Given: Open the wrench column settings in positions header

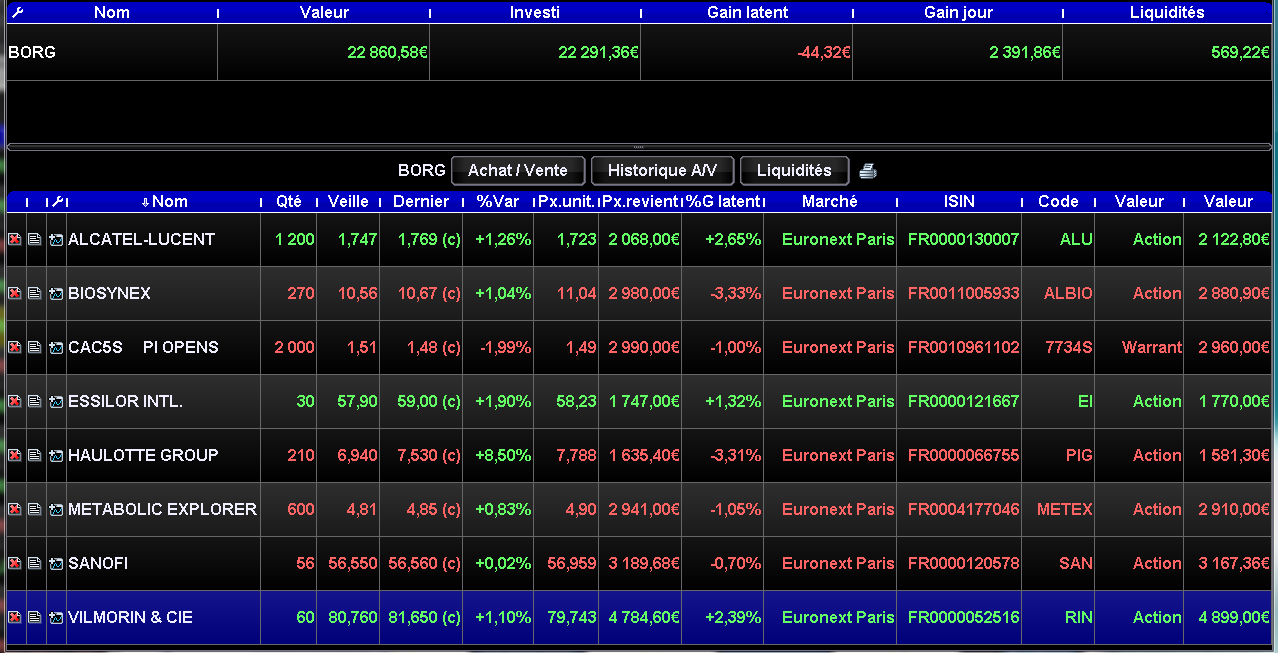Looking at the screenshot, I should coord(56,202).
